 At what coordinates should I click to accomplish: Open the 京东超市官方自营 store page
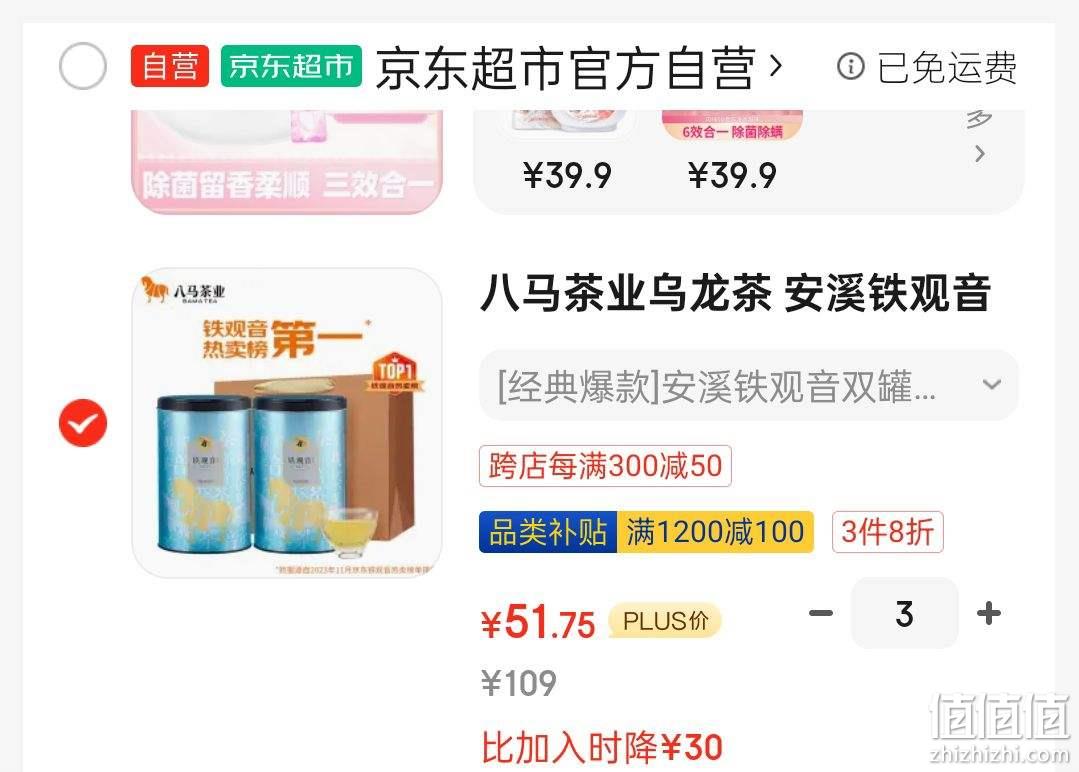point(566,67)
